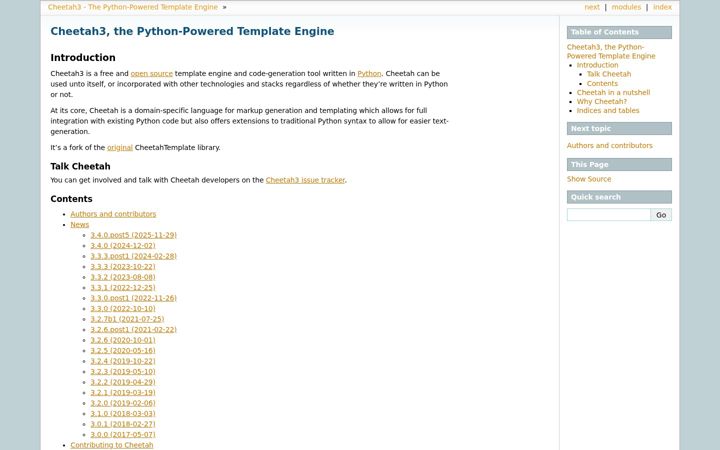This screenshot has width=720, height=450.
Task: Open the 'modules' navigation link
Action: [x=626, y=7]
